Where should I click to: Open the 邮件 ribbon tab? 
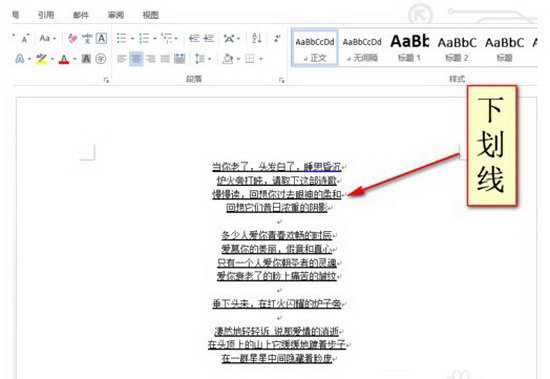coord(81,15)
